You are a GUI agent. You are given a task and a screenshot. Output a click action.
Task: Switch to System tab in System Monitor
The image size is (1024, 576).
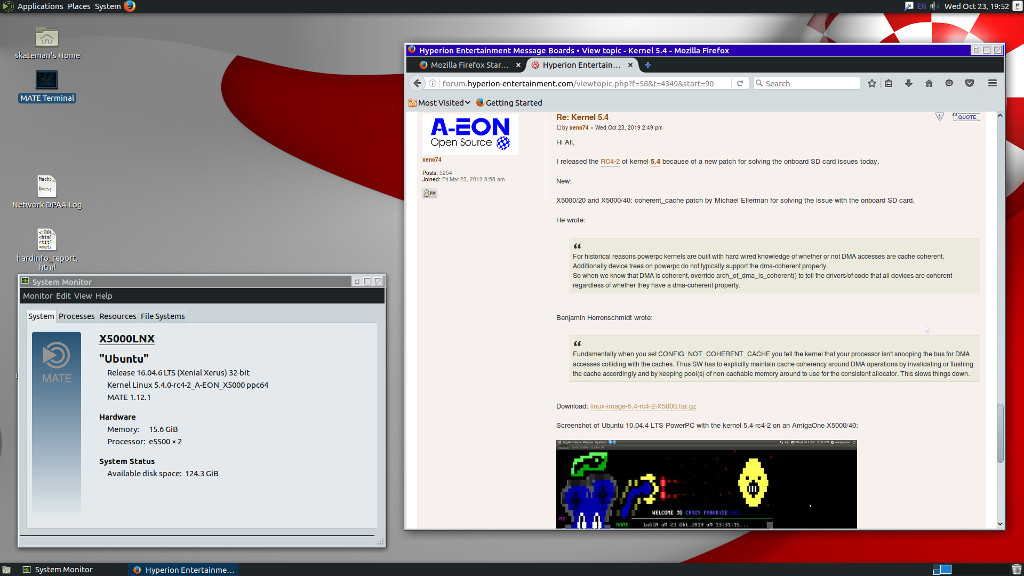[x=40, y=316]
